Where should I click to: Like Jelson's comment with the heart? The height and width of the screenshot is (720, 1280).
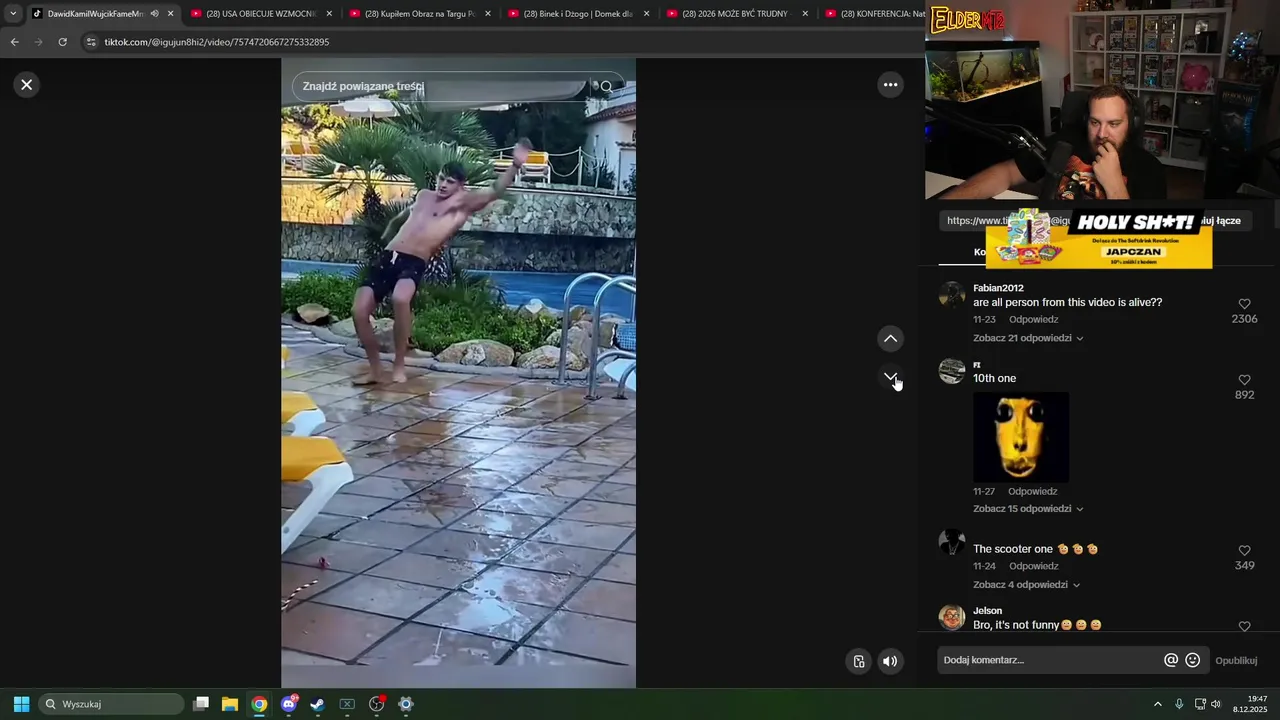click(1244, 627)
